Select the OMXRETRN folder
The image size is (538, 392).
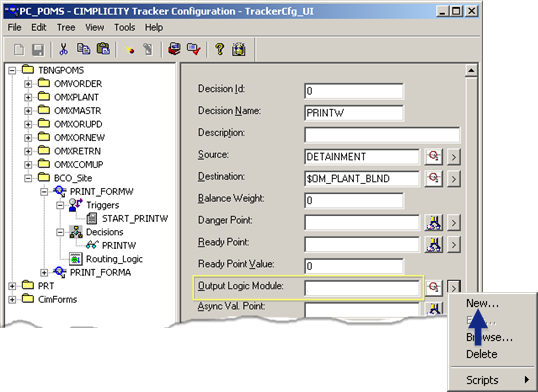coord(77,151)
